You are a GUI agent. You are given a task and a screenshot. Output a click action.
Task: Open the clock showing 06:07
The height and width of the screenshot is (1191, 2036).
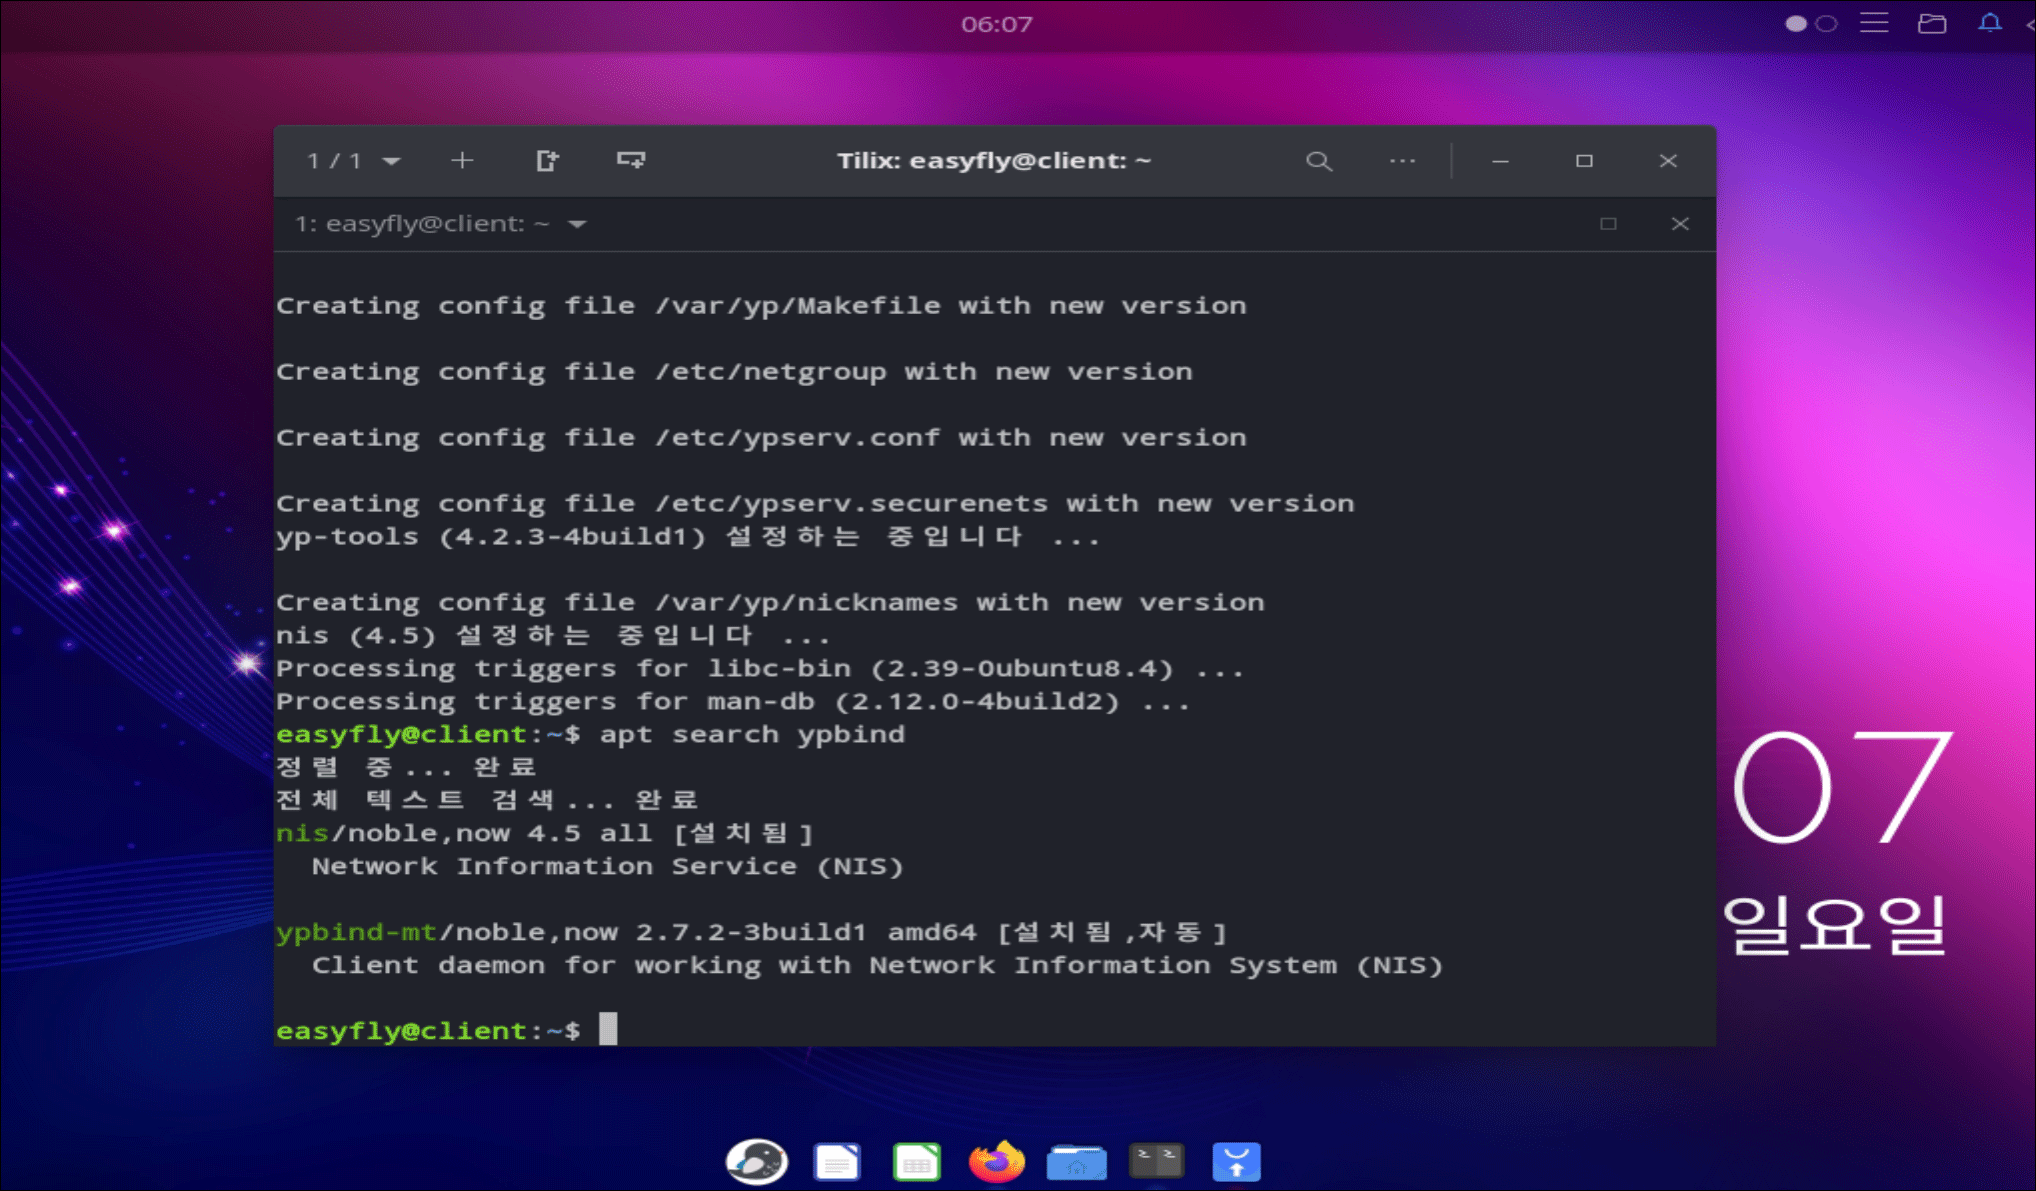[x=996, y=24]
